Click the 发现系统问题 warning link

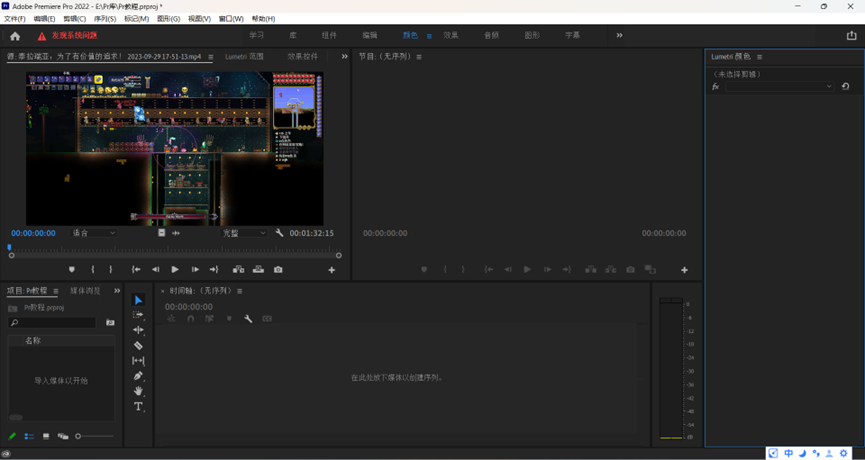tap(74, 36)
